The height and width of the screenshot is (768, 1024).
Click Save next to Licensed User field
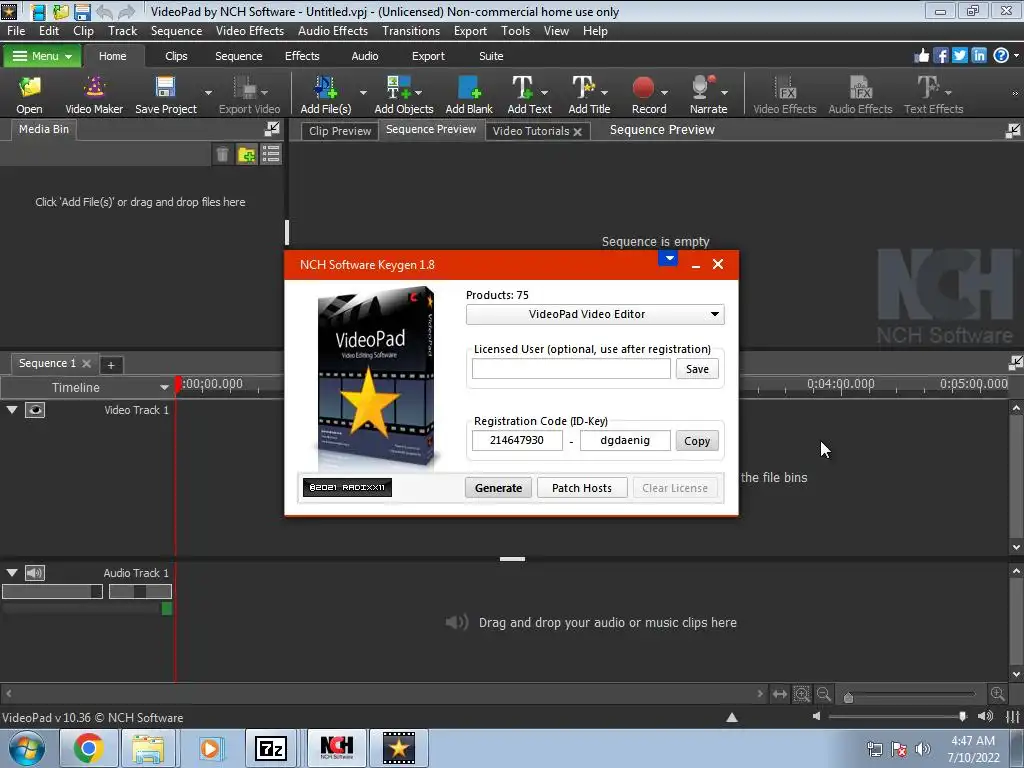(697, 369)
